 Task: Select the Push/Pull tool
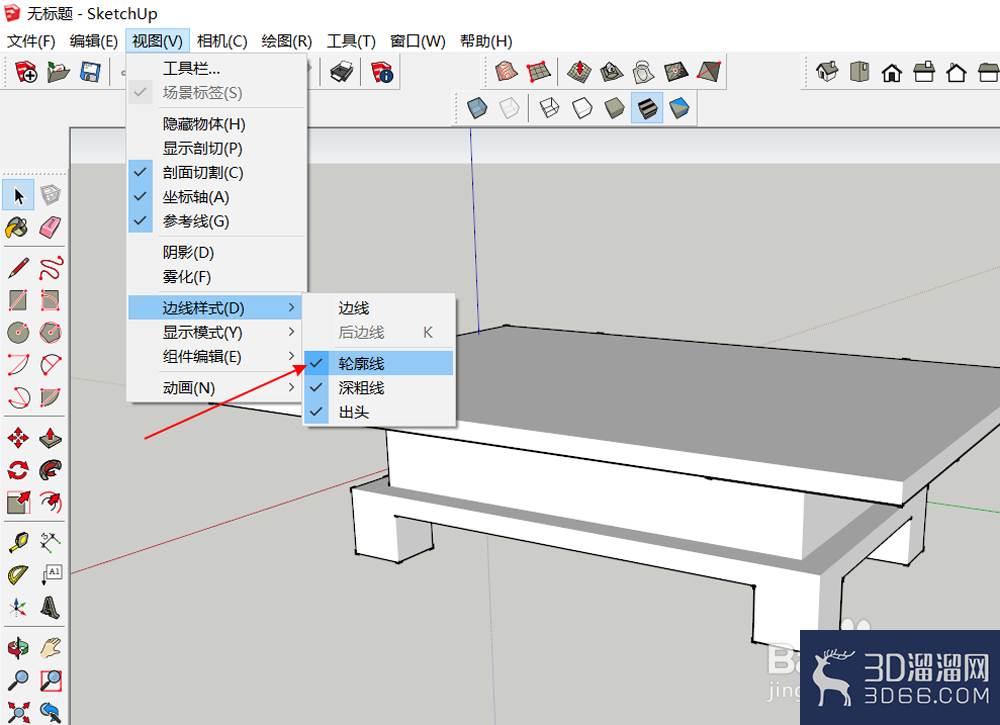(x=50, y=438)
